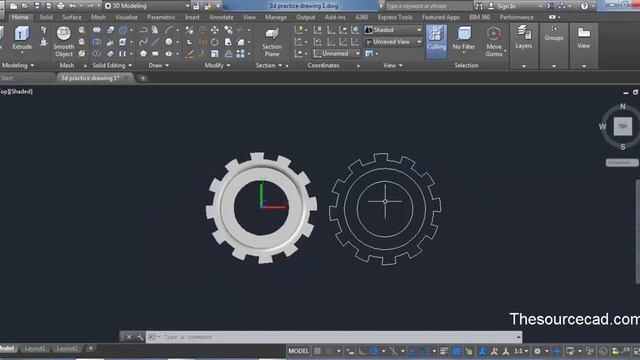Open the Shaded visual style dropdown
The image size is (640, 360).
point(393,30)
